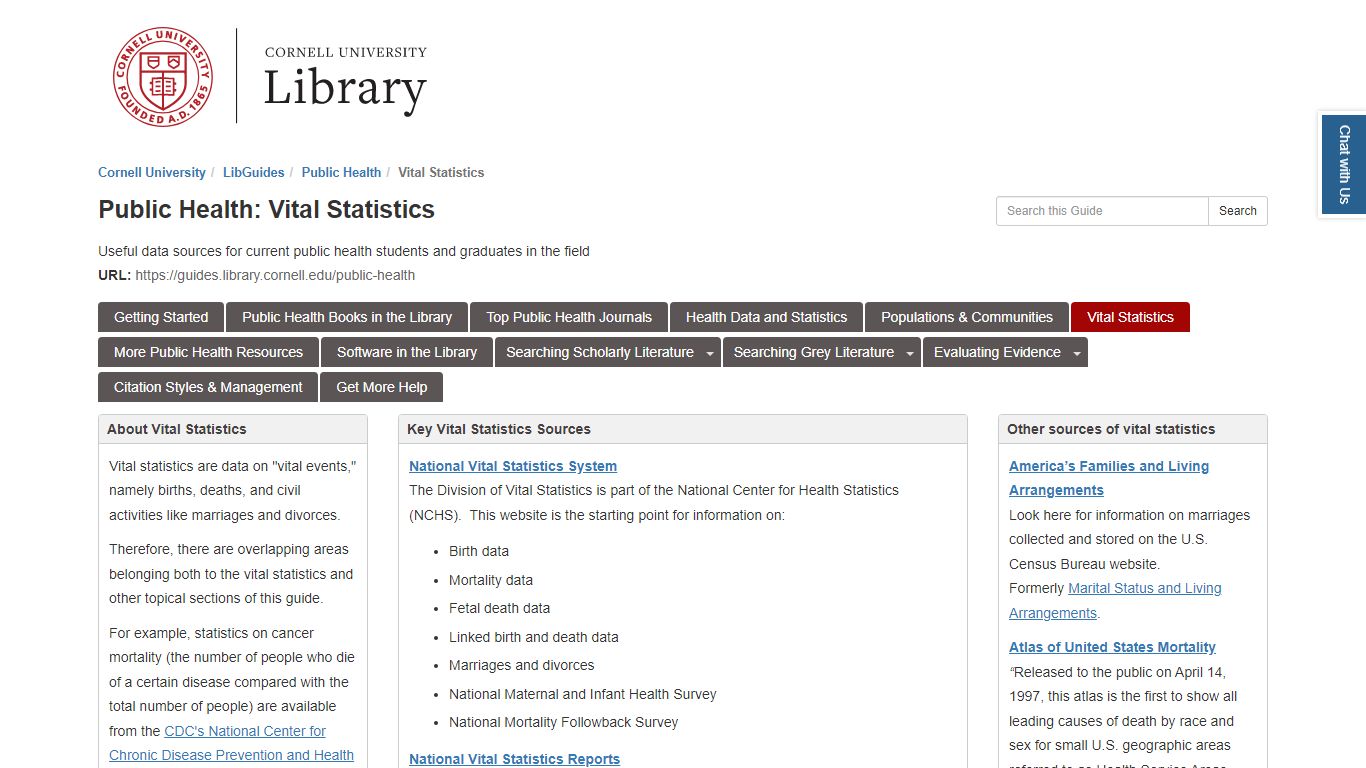Click 'Linked birth and death data' item
The image size is (1366, 768).
534,637
